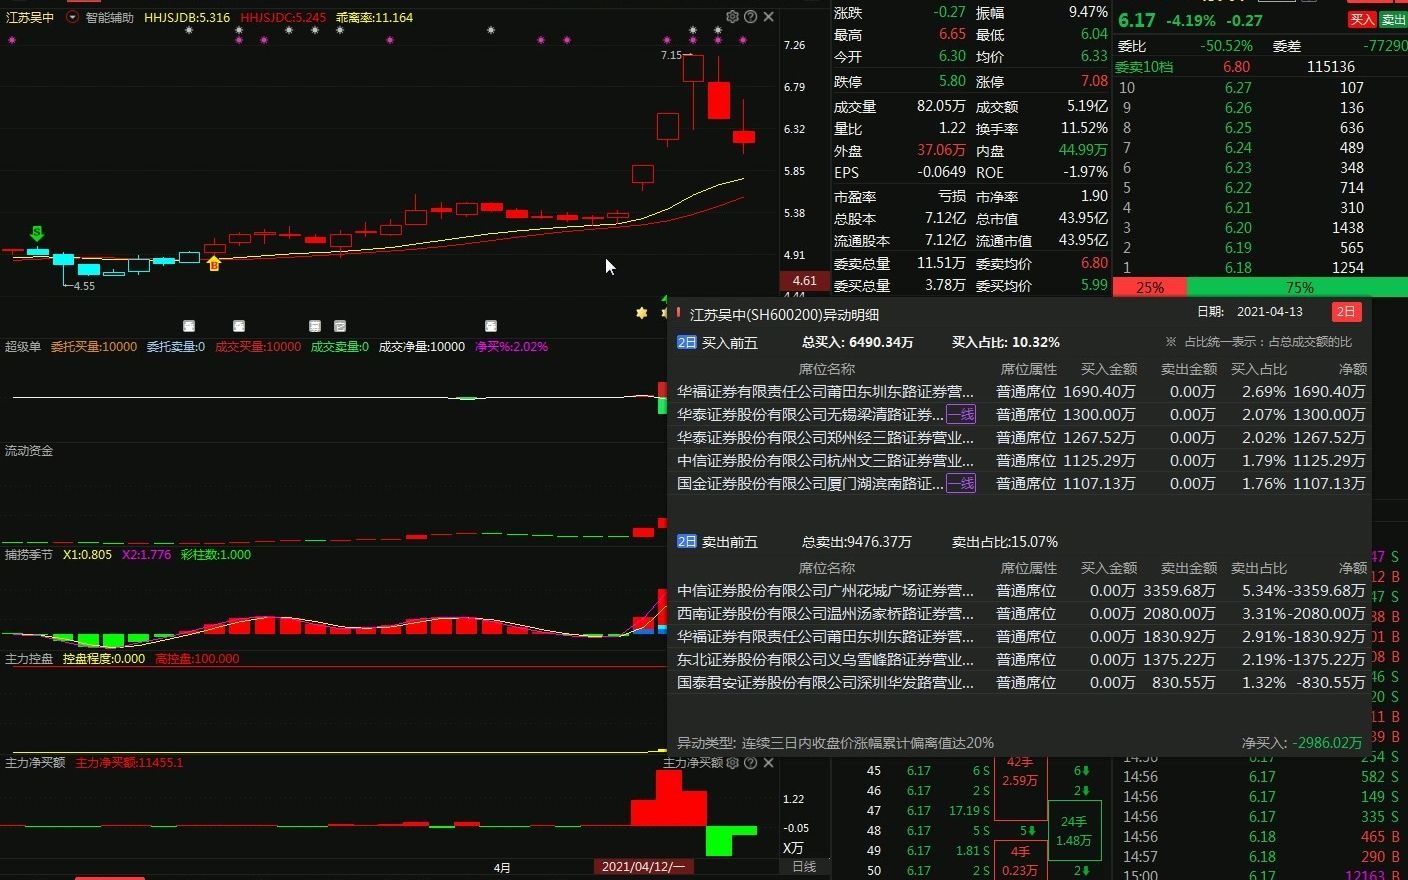The width and height of the screenshot is (1408, 880).
Task: Click the 2日 badge beside 买入前五
Action: [687, 342]
